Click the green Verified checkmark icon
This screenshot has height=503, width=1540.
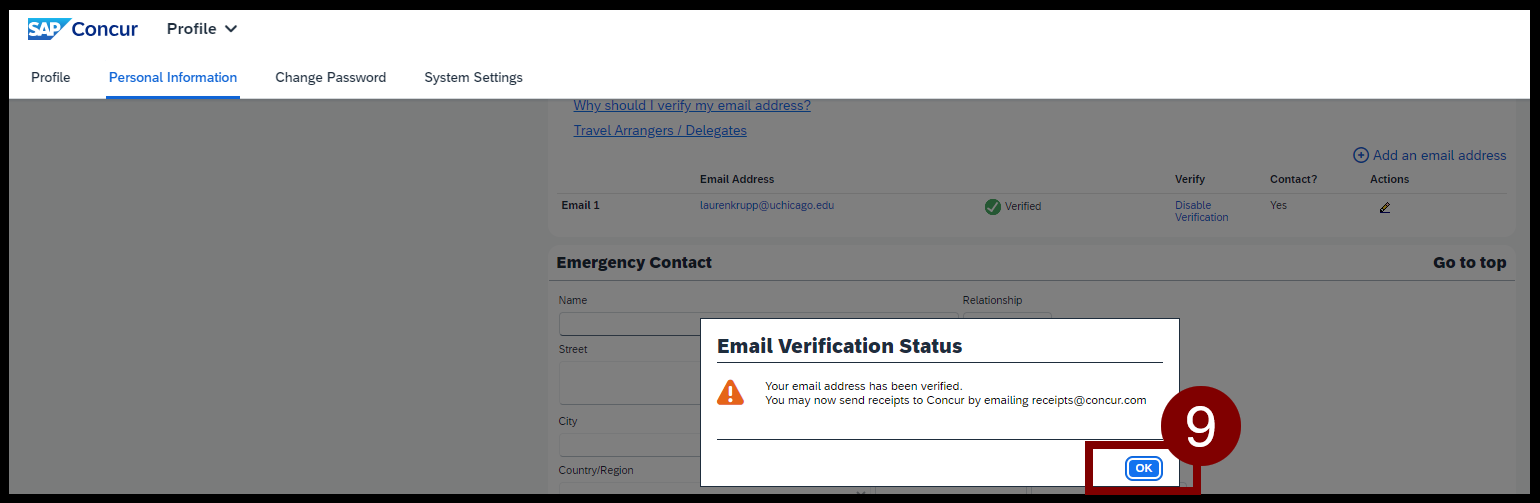coord(993,207)
